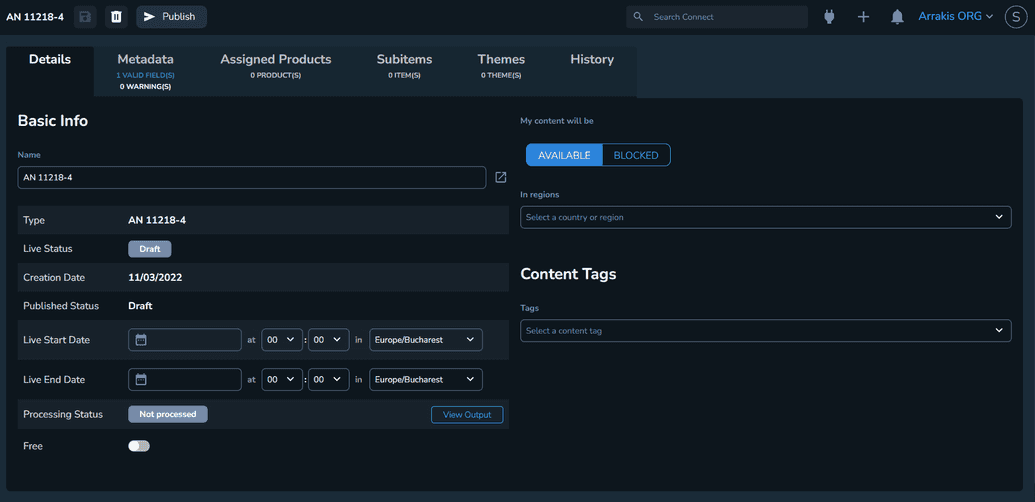This screenshot has width=1035, height=502.
Task: Expand the content tag dropdown
Action: coord(766,331)
